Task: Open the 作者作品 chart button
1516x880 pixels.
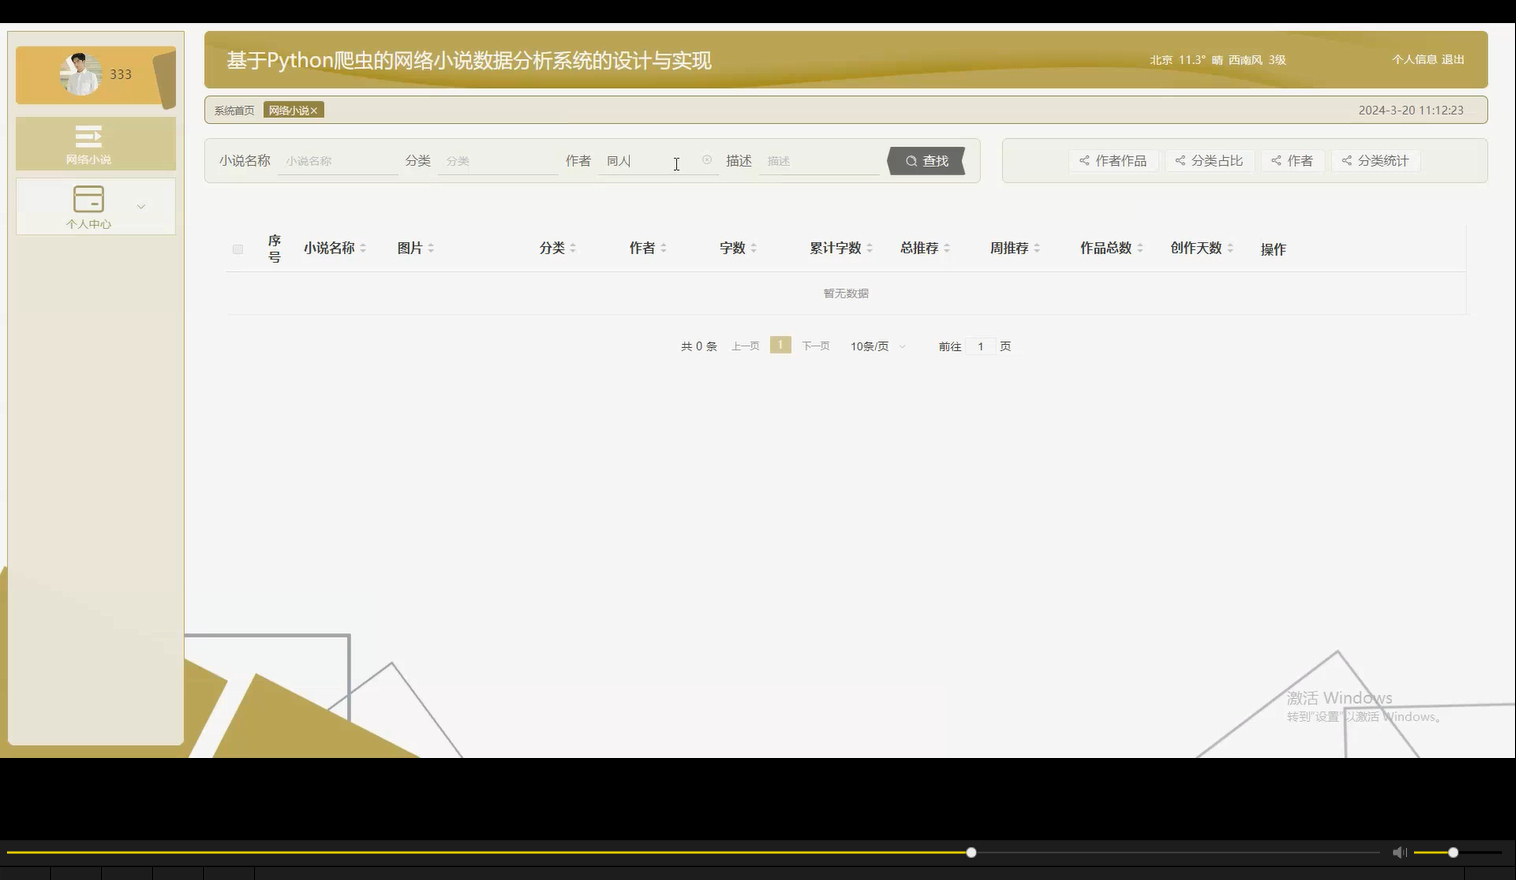Action: [x=1113, y=161]
